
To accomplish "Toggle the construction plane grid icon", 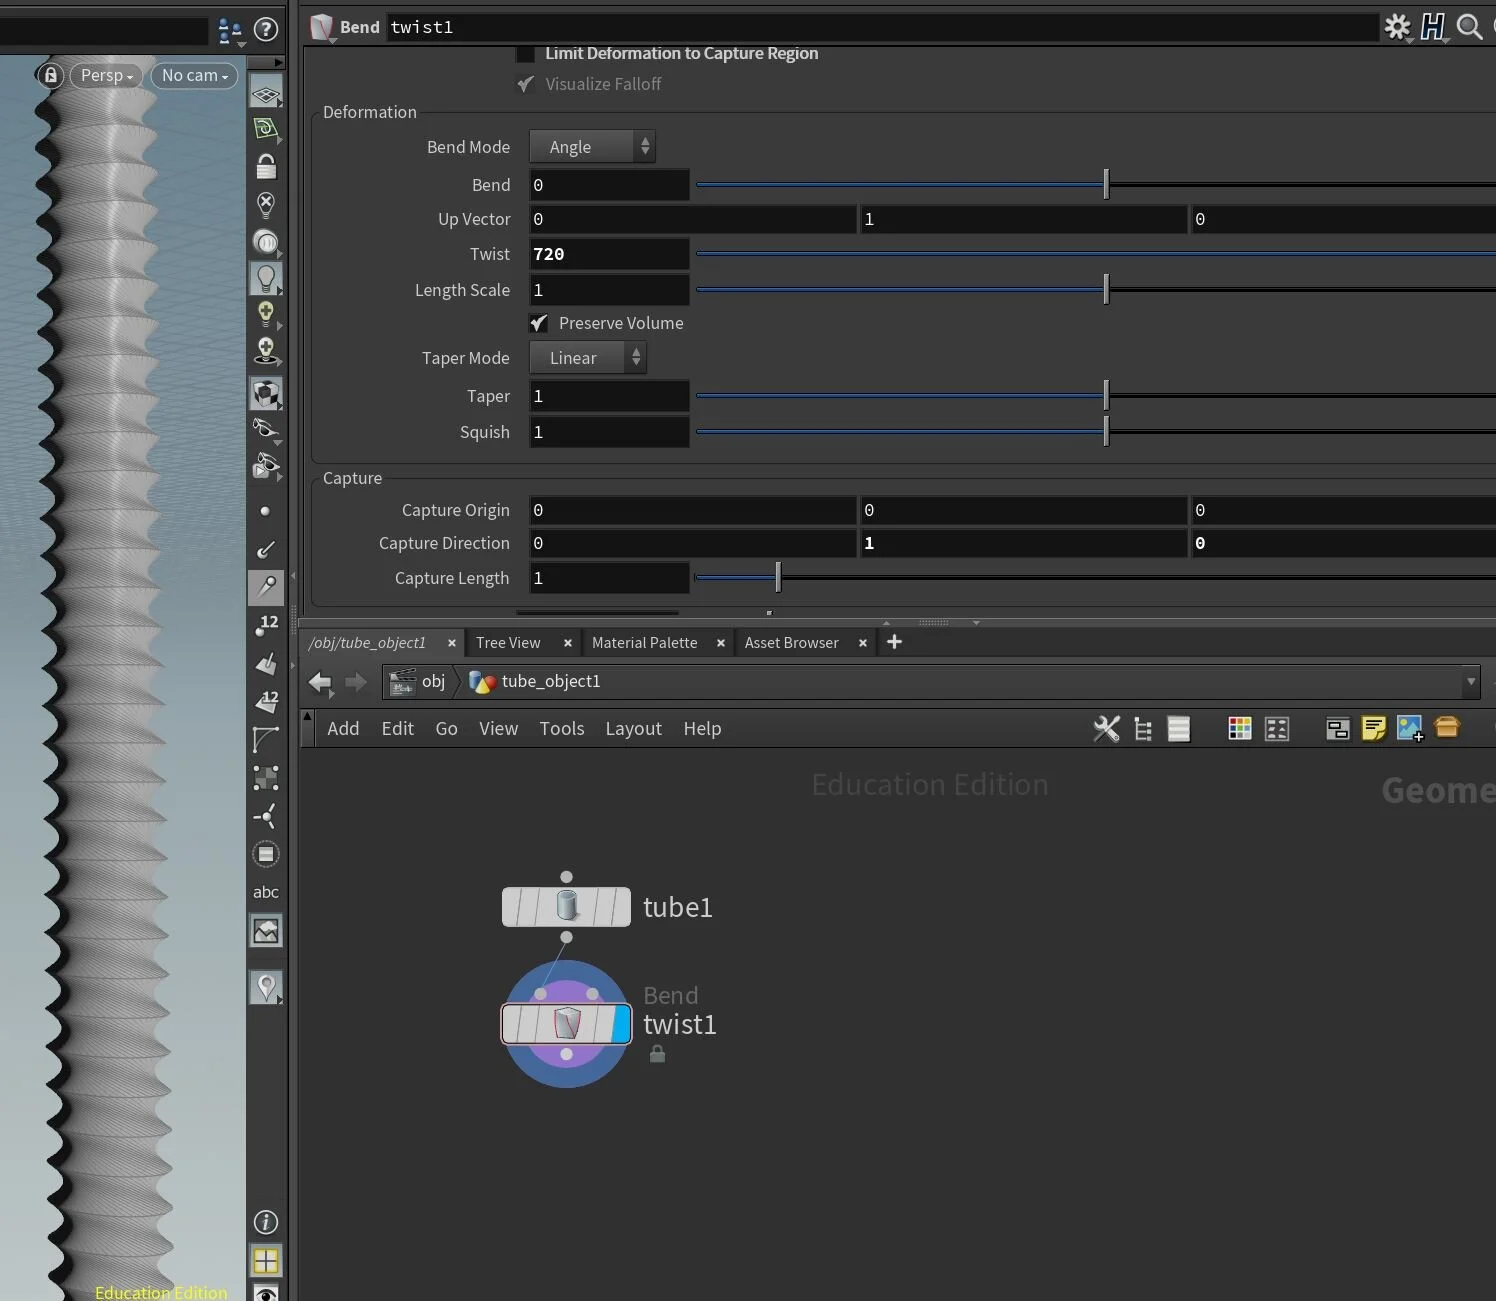I will point(265,93).
